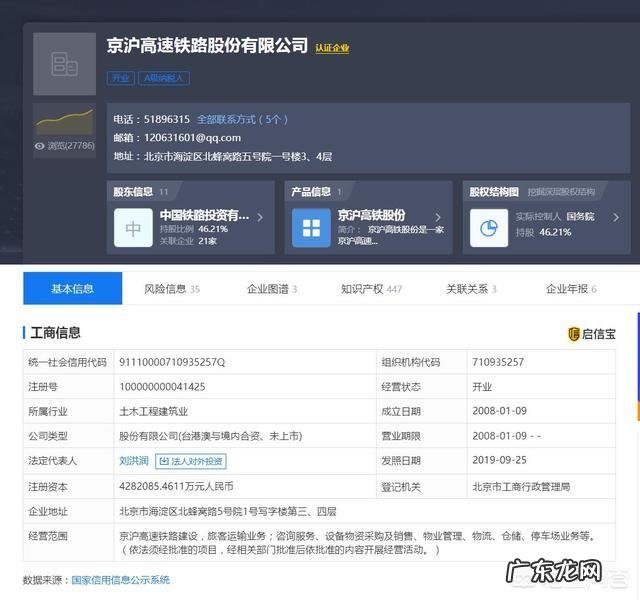Click the 中 shareholder avatar icon
The height and width of the screenshot is (600, 640).
[133, 228]
